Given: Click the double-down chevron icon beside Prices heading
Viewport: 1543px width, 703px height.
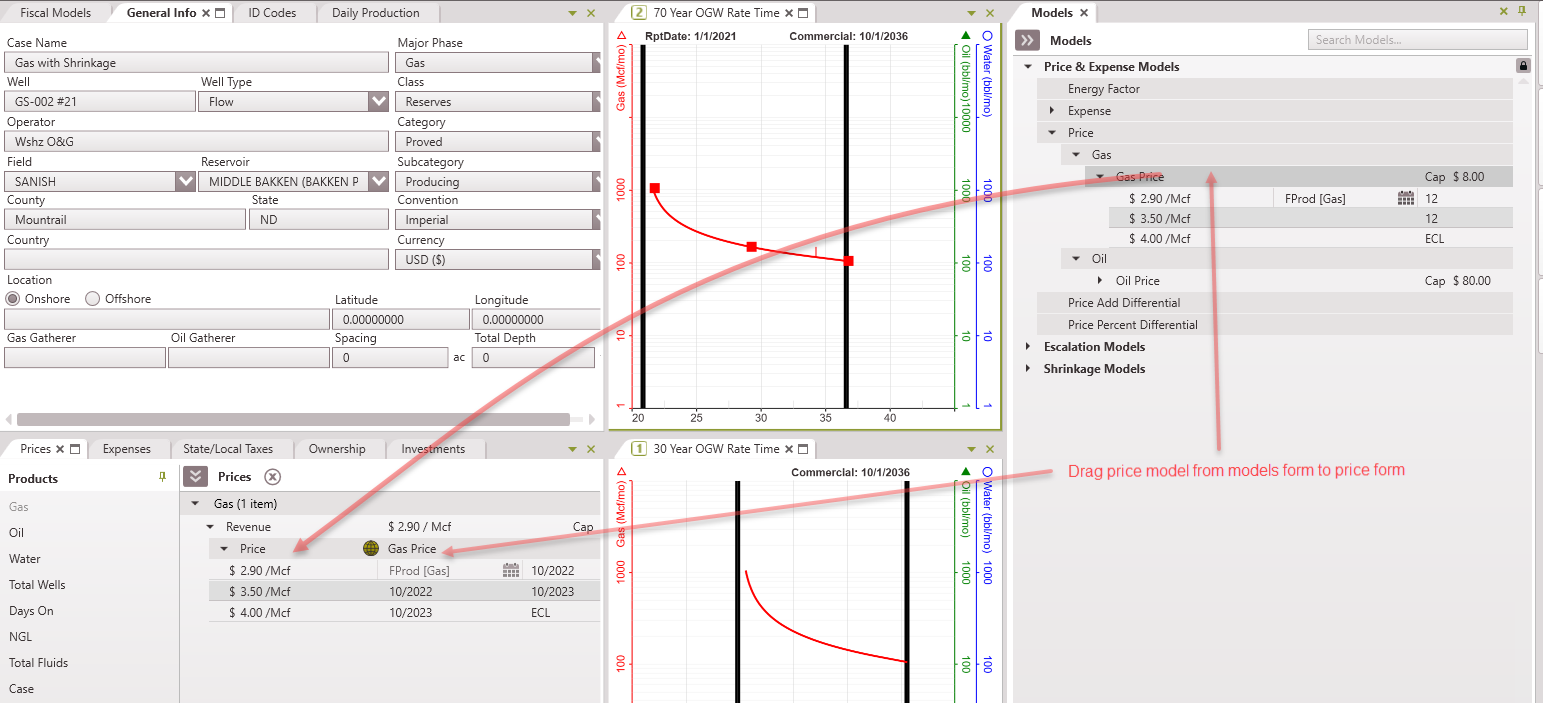Looking at the screenshot, I should (x=196, y=477).
